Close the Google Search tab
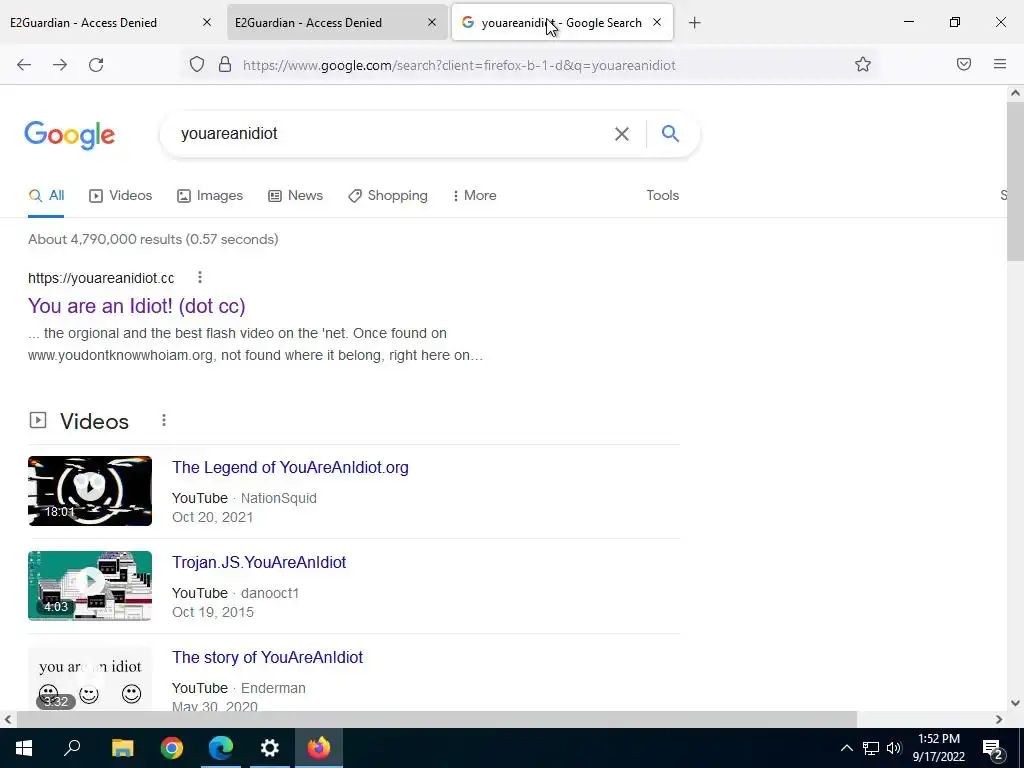This screenshot has width=1024, height=768. 657,22
